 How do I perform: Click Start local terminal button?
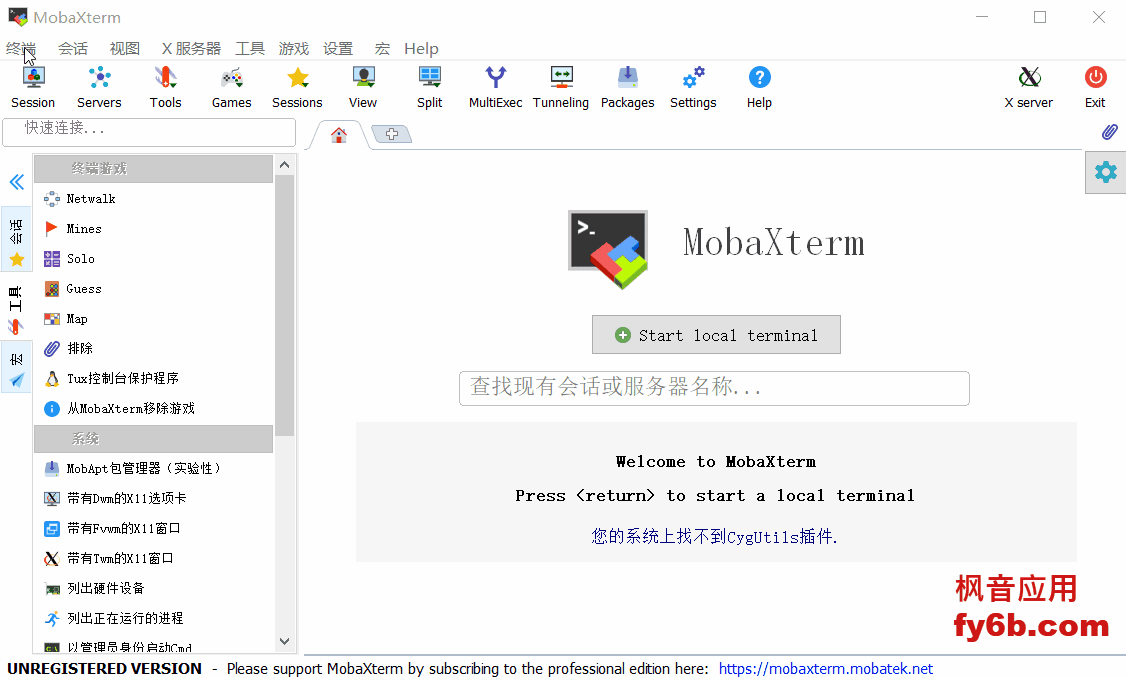[x=716, y=335]
